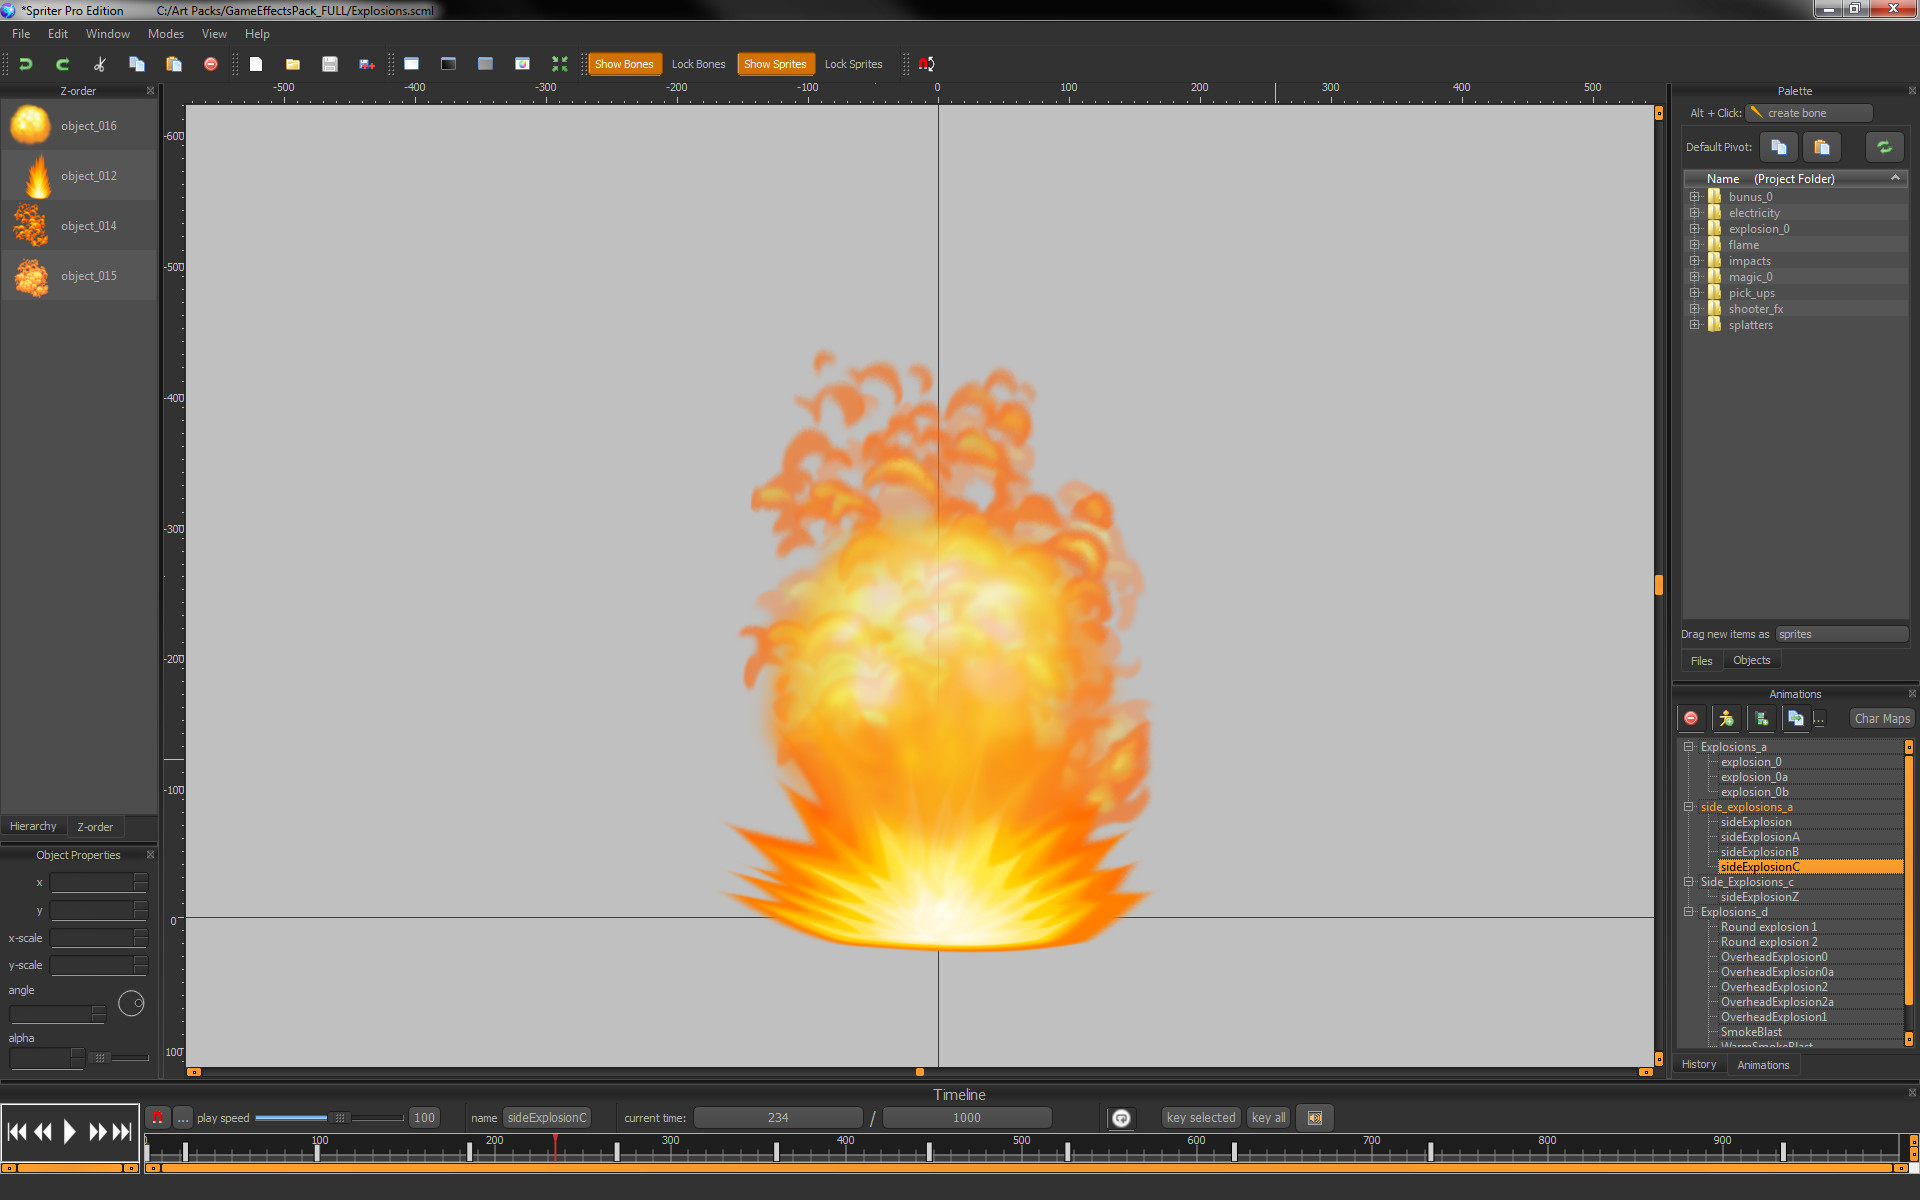
Task: Select the Undo tool in the toolbar
Action: pyautogui.click(x=25, y=63)
